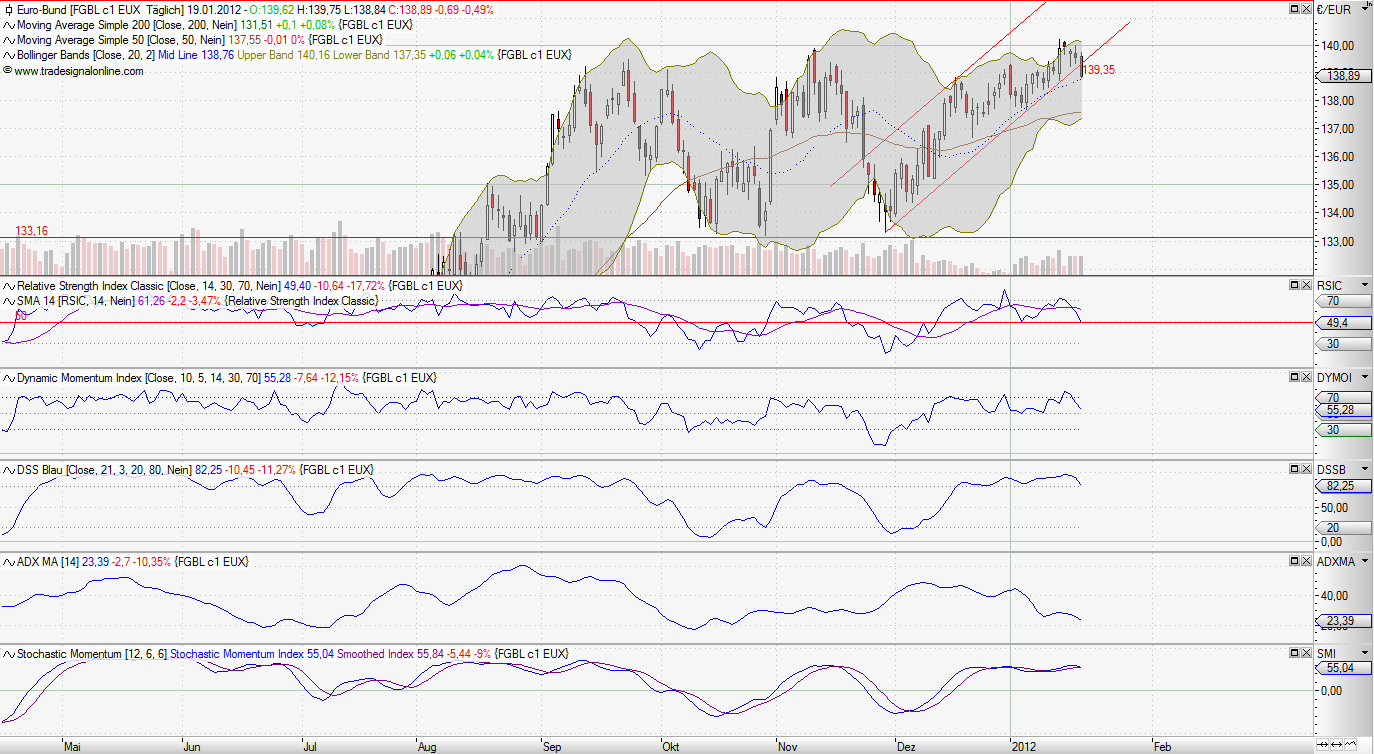Toggle maximize on the ADX MA panel
Image resolution: width=1374 pixels, height=754 pixels.
click(x=1294, y=561)
